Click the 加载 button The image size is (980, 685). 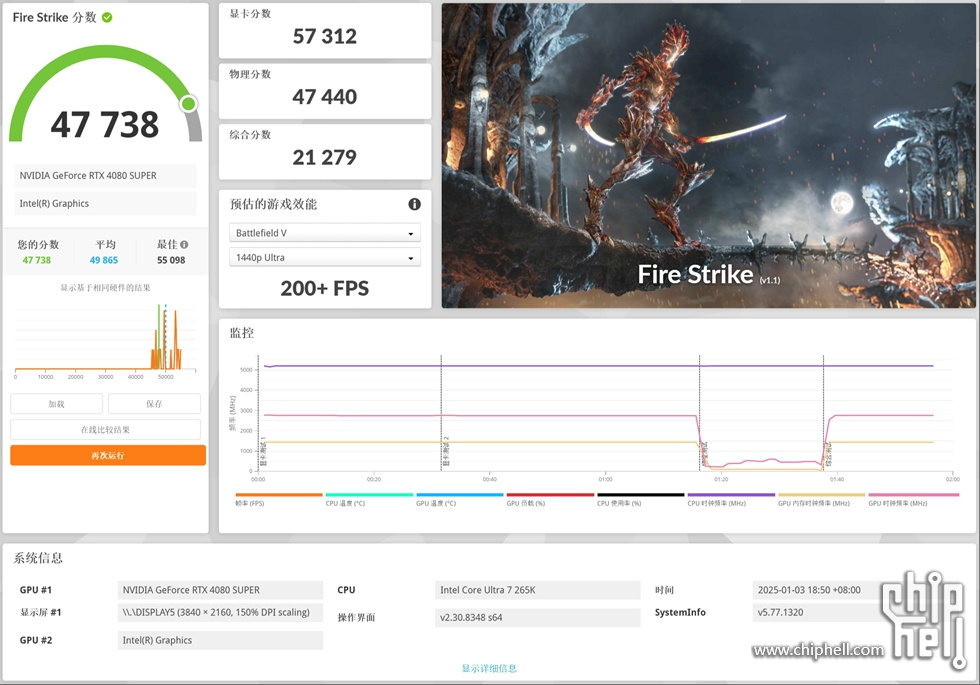coord(56,404)
